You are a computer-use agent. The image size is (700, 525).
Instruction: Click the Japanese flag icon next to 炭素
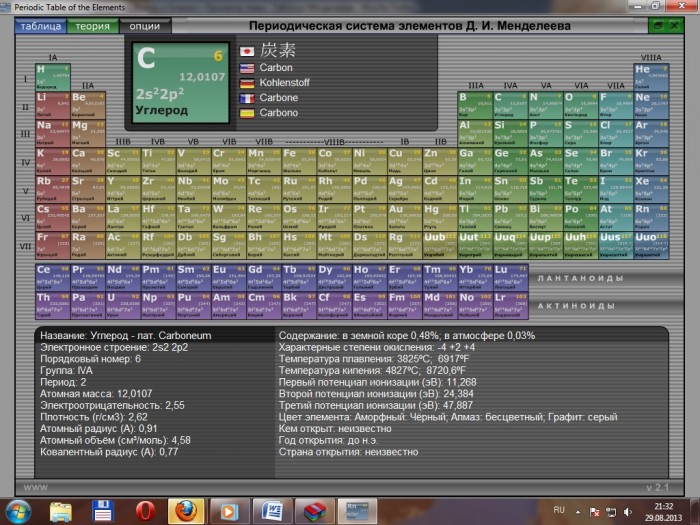click(x=247, y=50)
